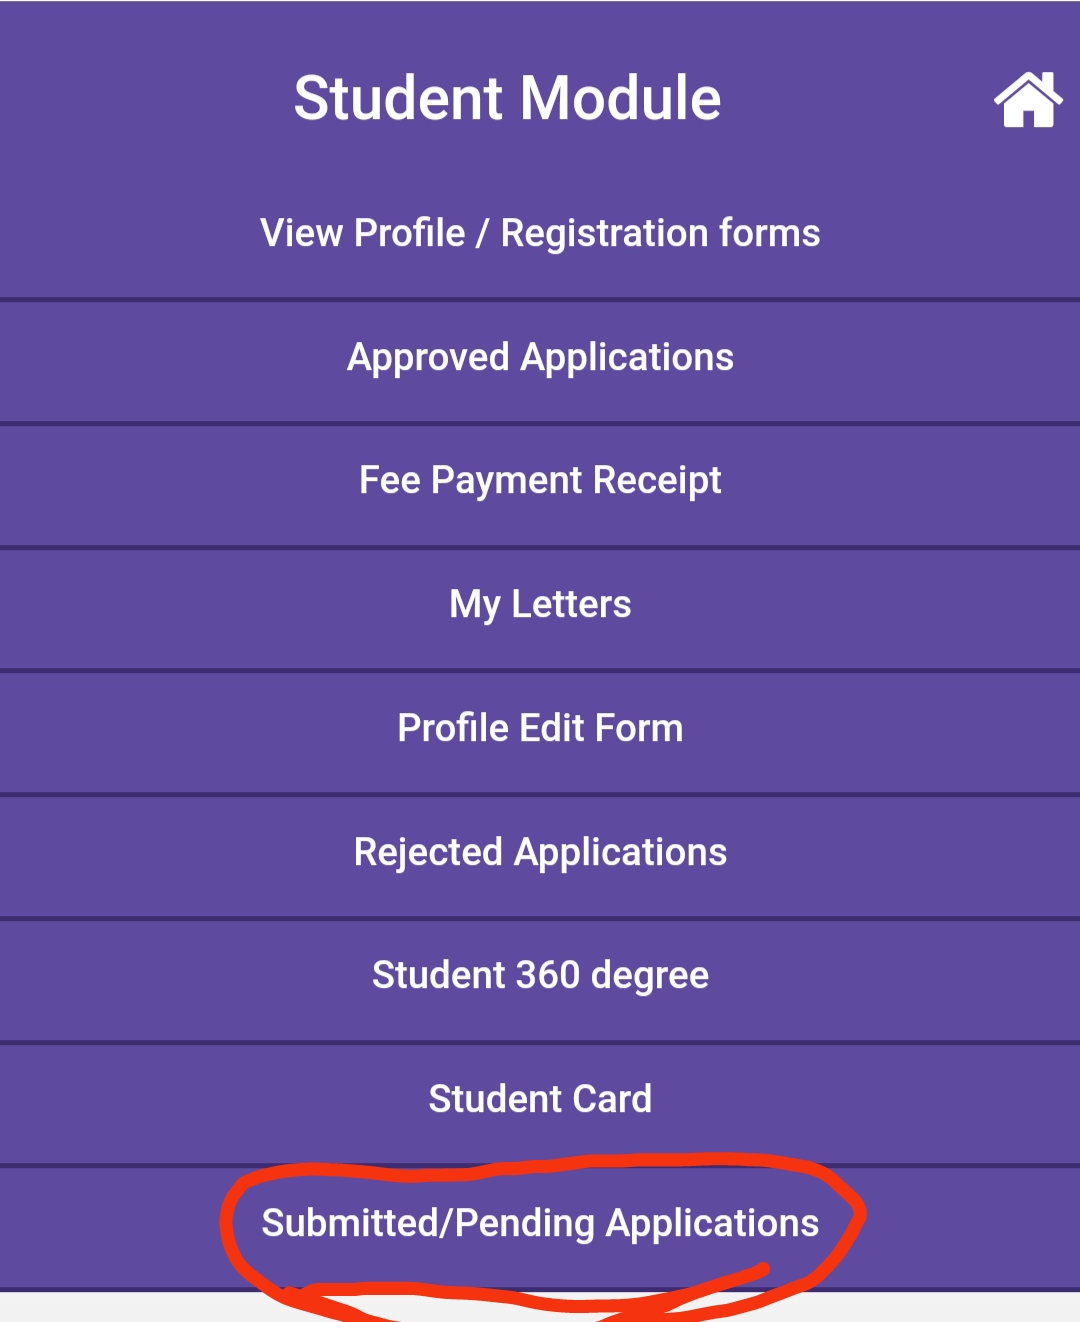The image size is (1080, 1322).
Task: View Rejected Applications
Action: 540,852
